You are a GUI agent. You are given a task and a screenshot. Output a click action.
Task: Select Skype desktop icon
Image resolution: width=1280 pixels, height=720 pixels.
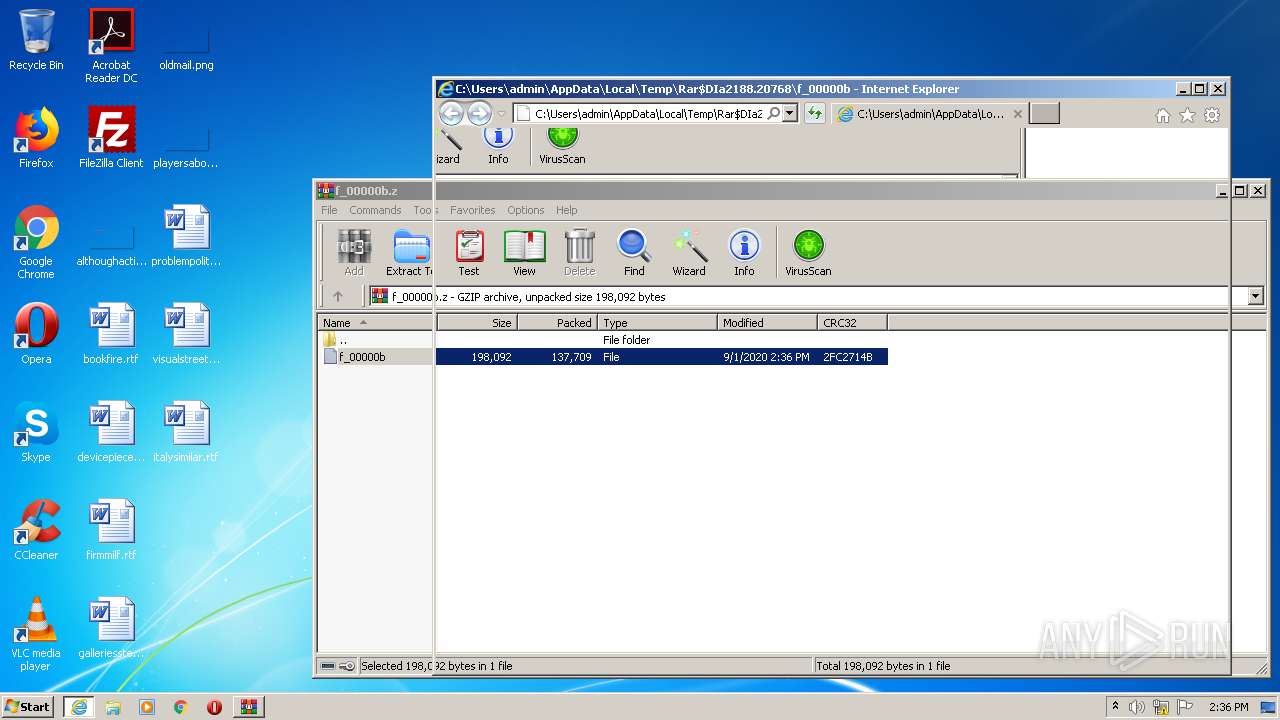(x=36, y=432)
